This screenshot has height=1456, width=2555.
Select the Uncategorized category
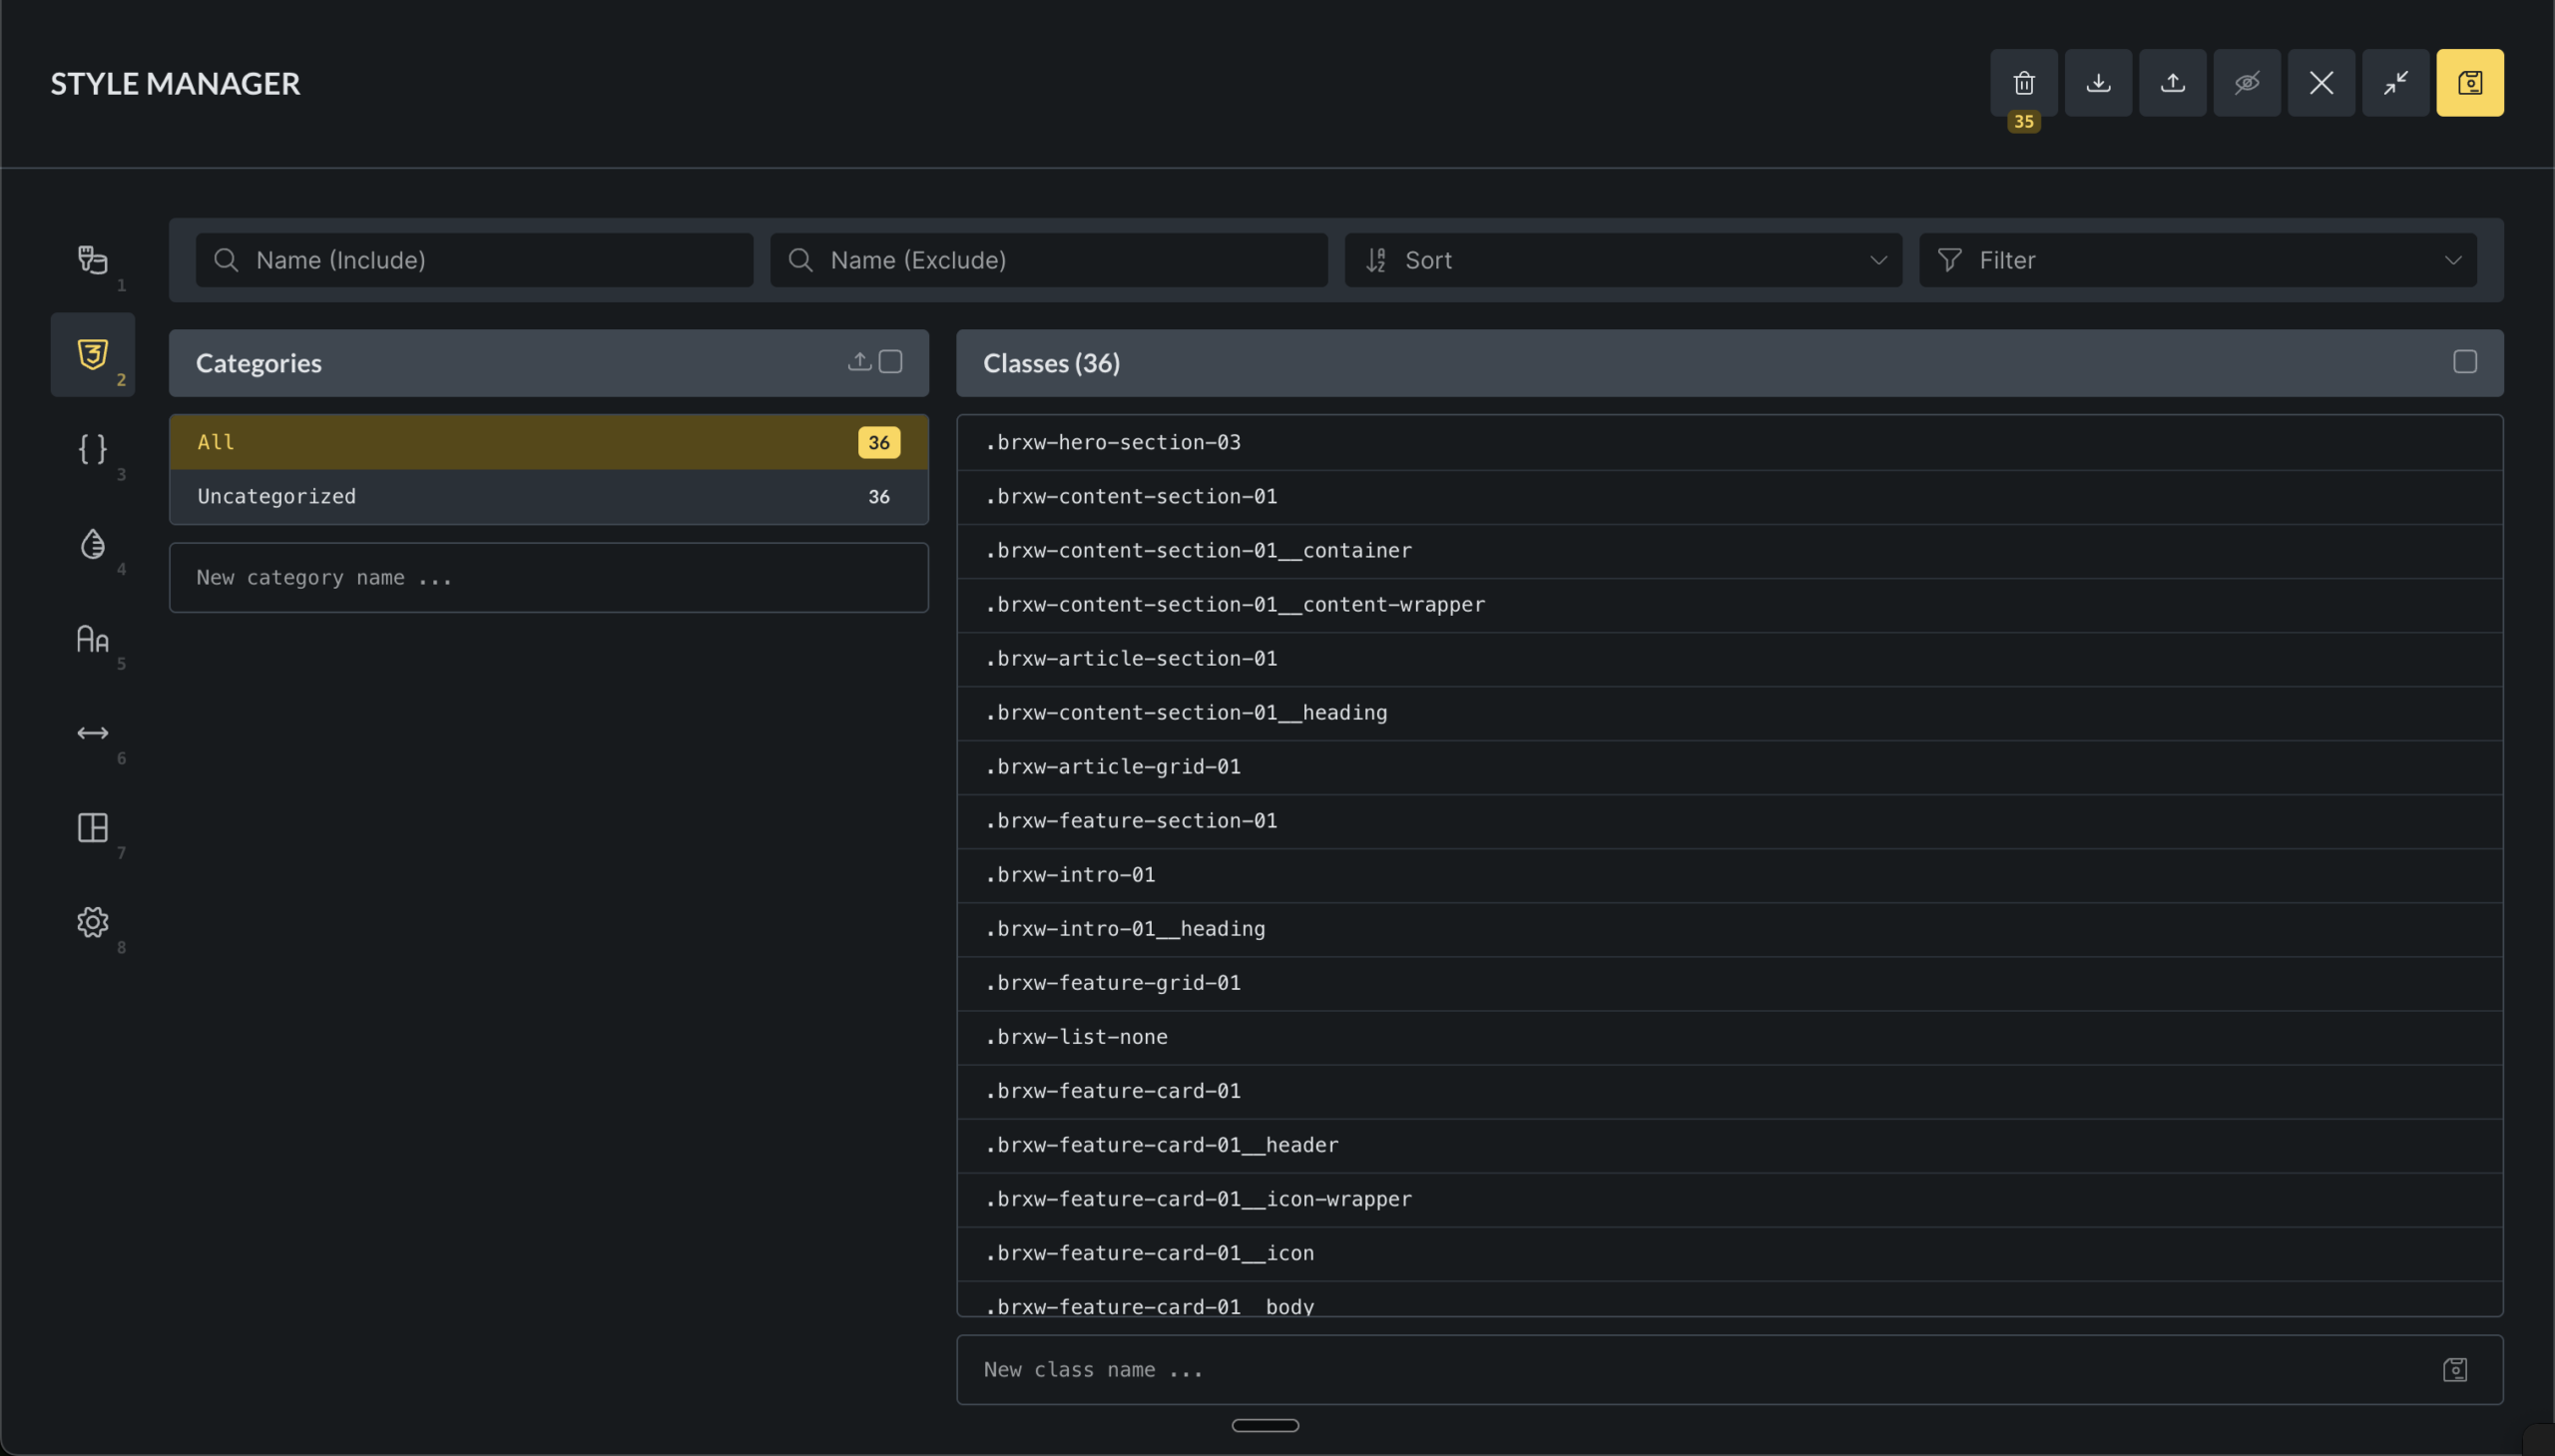pyautogui.click(x=548, y=497)
